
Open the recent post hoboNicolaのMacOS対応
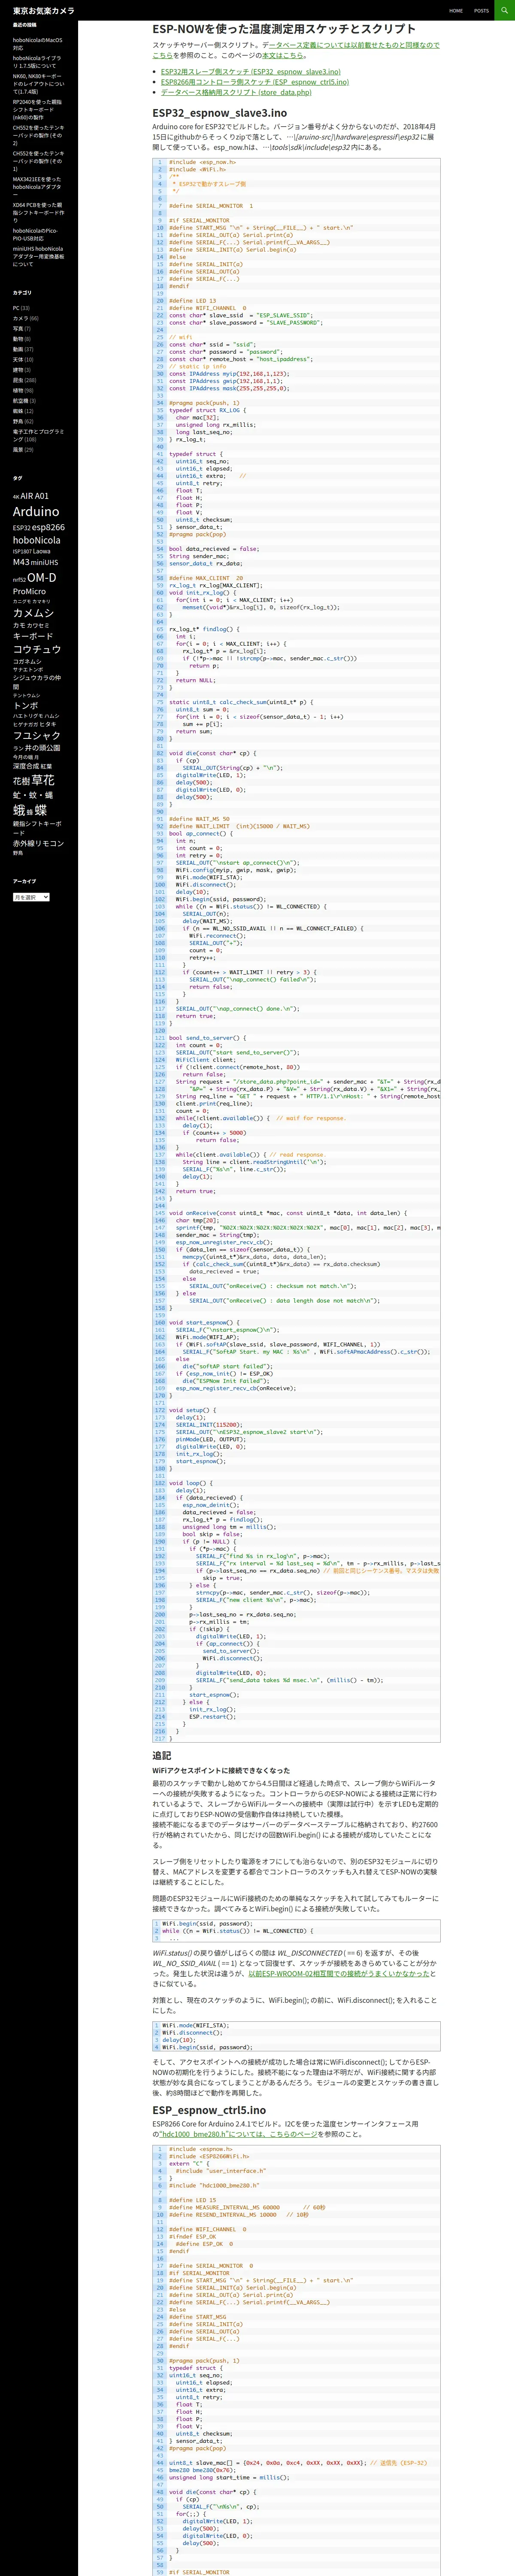click(x=38, y=44)
